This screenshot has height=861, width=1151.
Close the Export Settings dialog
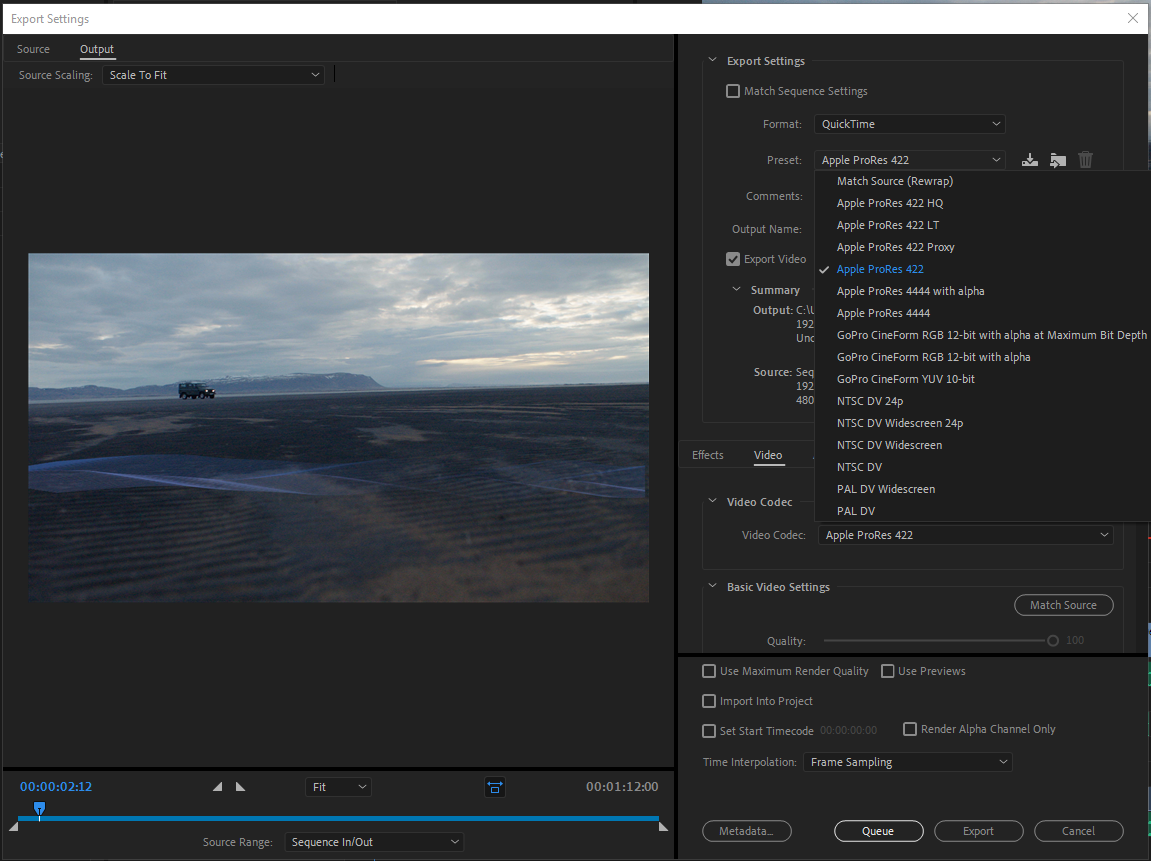tap(1133, 18)
